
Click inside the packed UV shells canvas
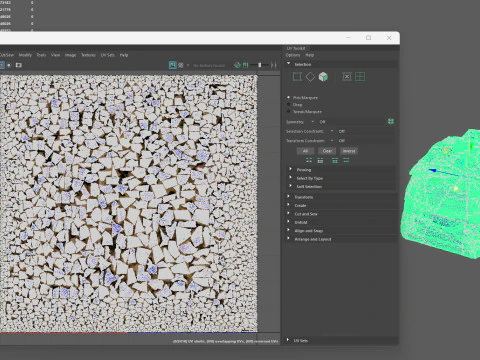point(128,203)
